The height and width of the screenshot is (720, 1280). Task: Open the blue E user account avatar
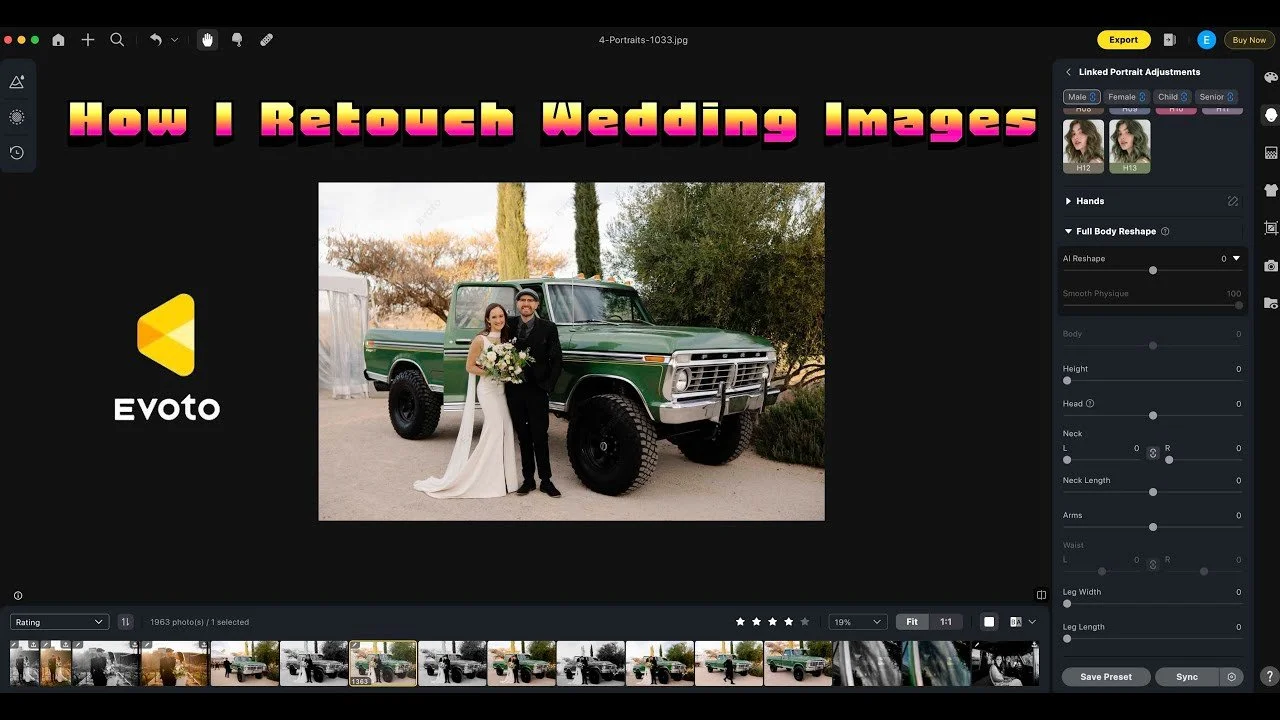(1207, 40)
